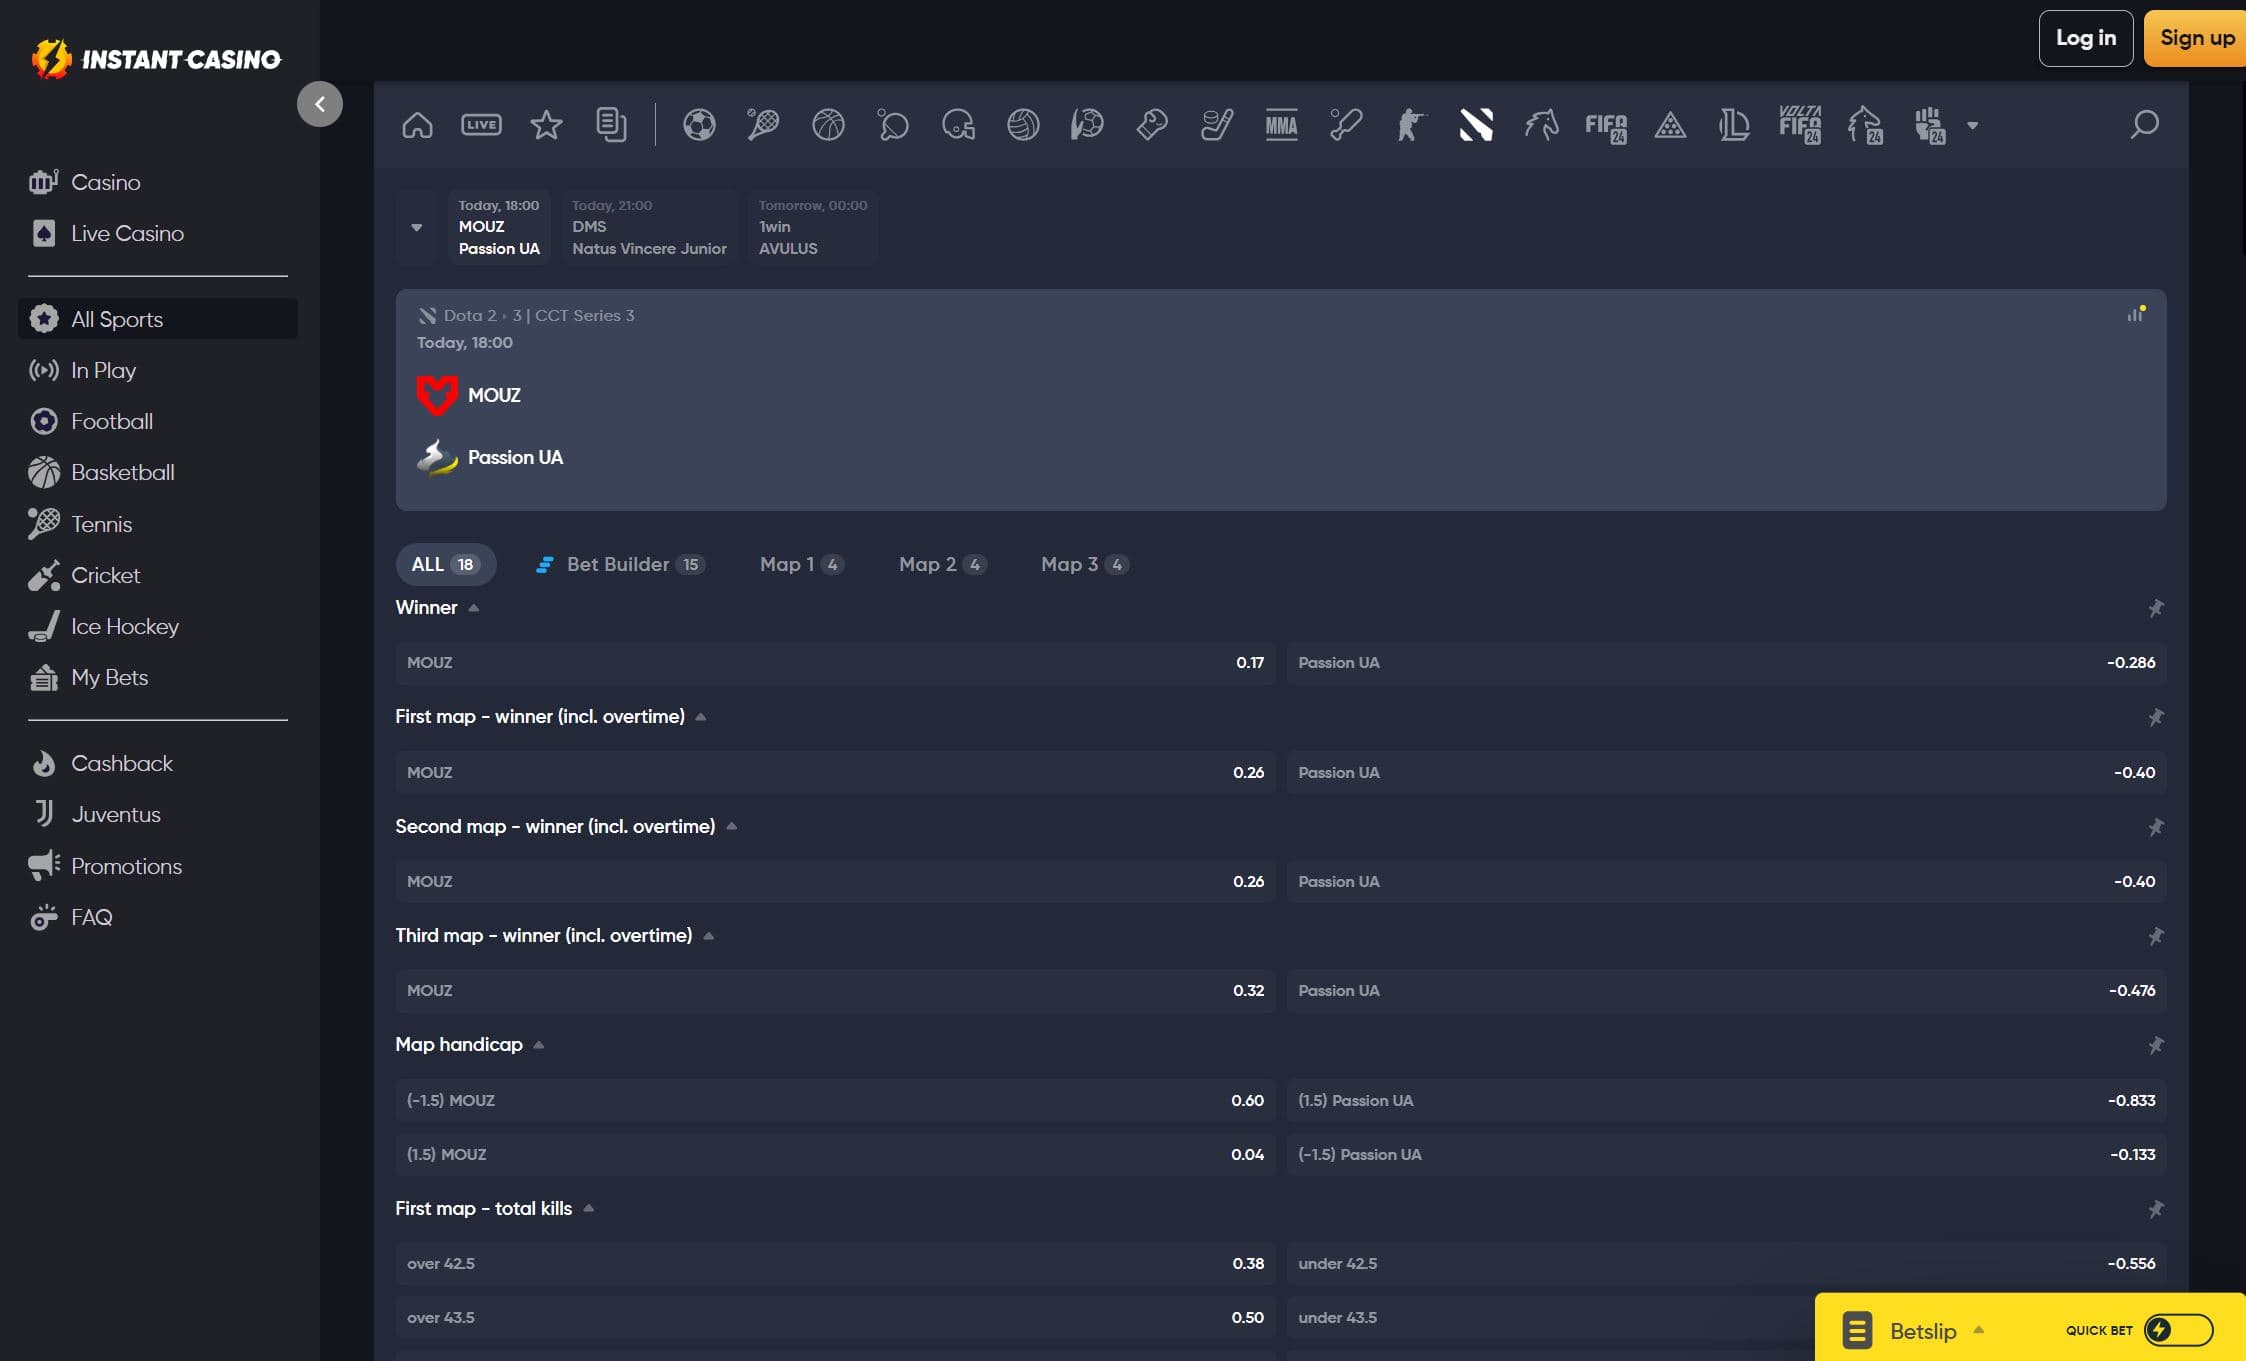Select the table tennis paddle icon
This screenshot has width=2246, height=1361.
(x=893, y=125)
